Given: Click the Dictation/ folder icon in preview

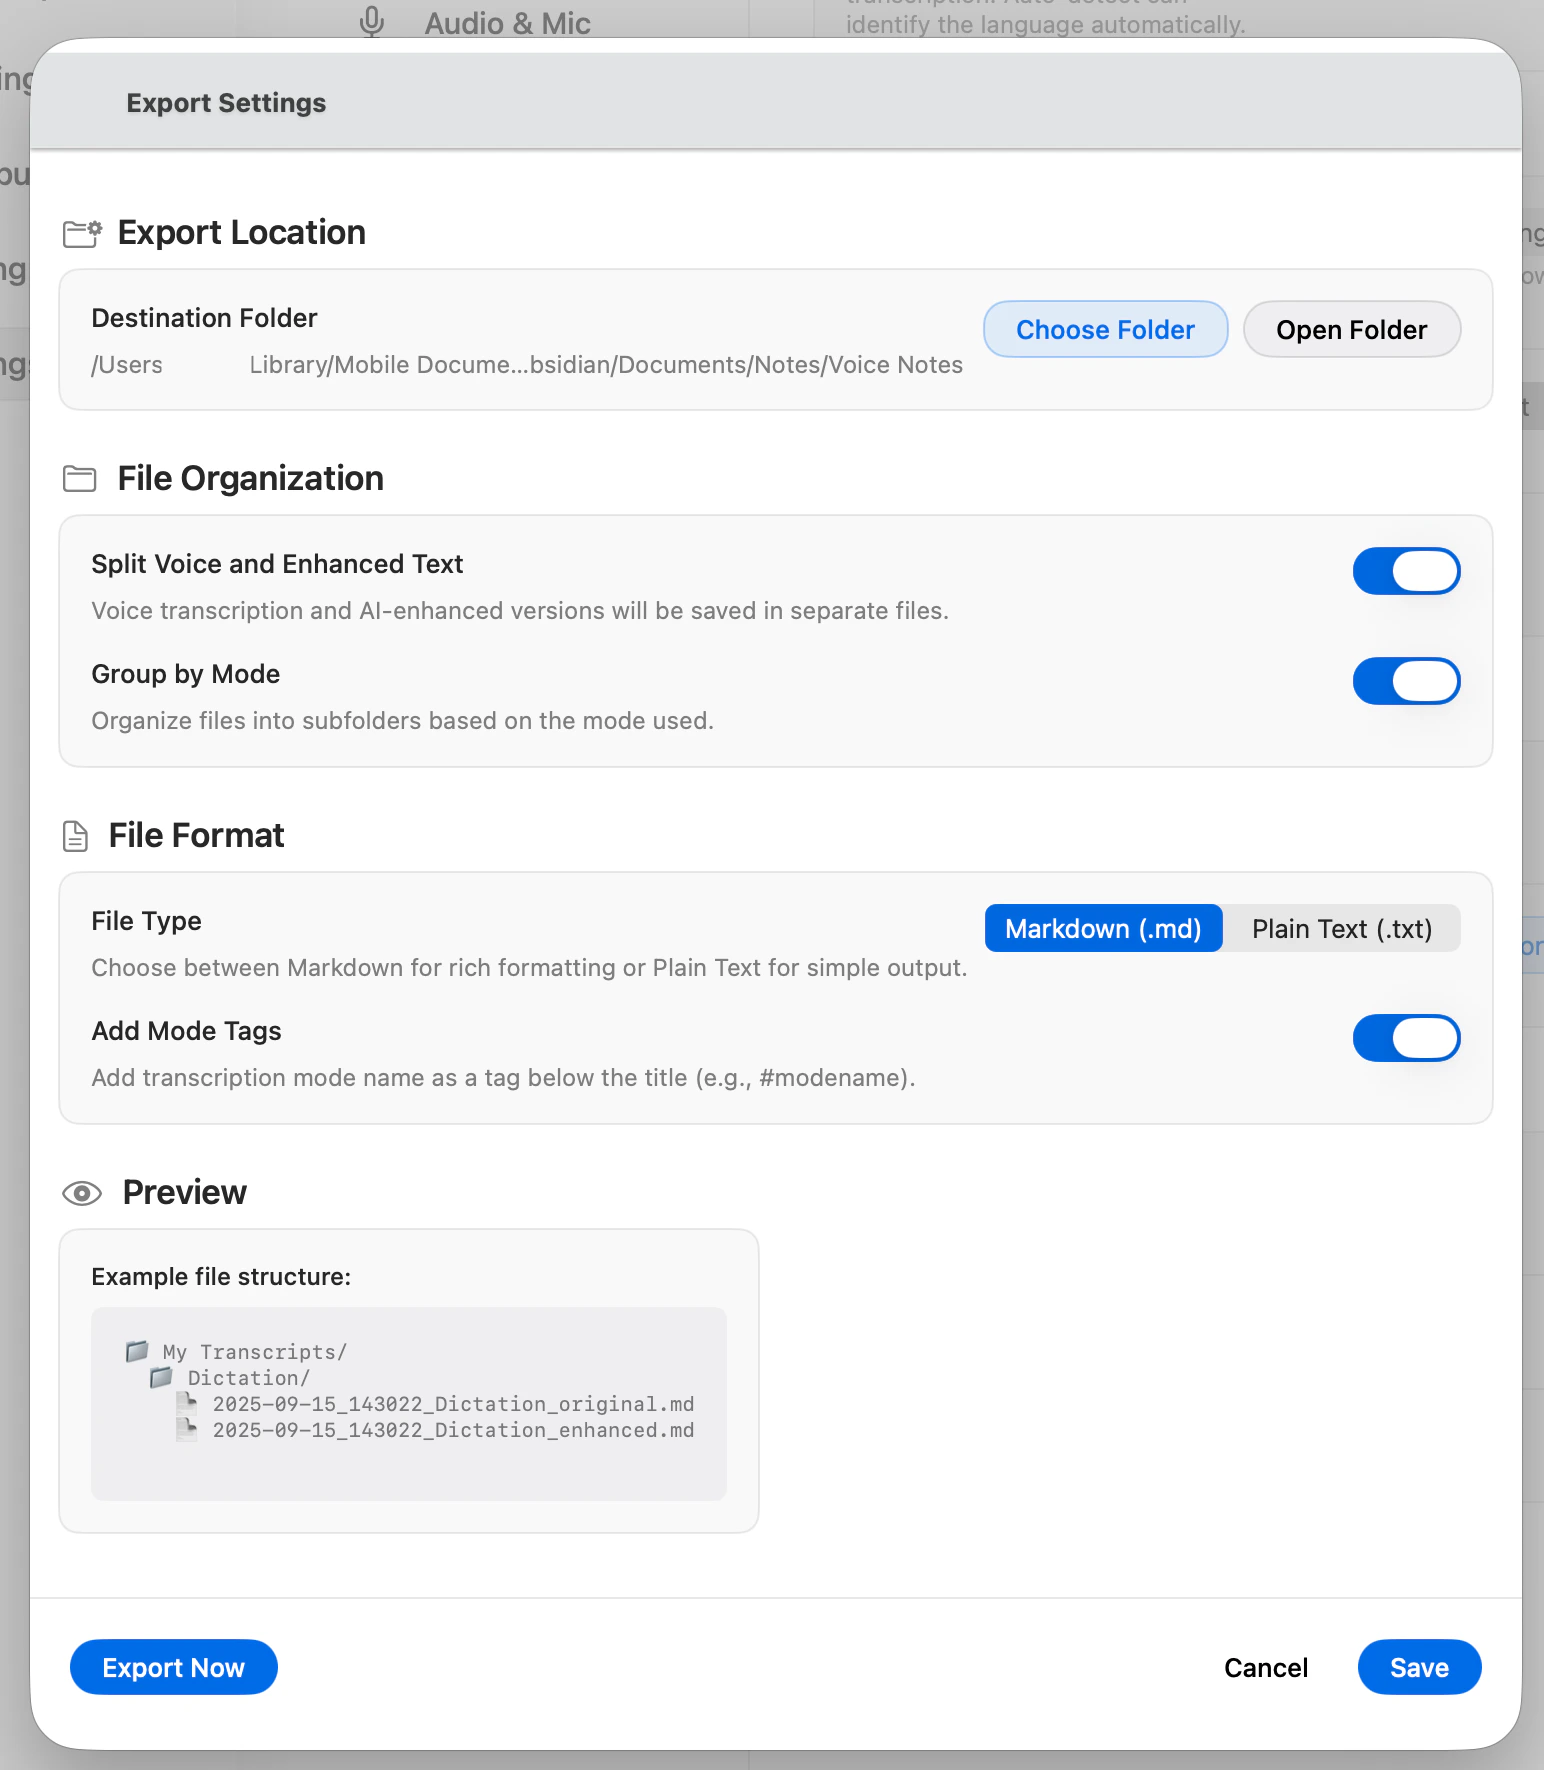Looking at the screenshot, I should (x=161, y=1377).
